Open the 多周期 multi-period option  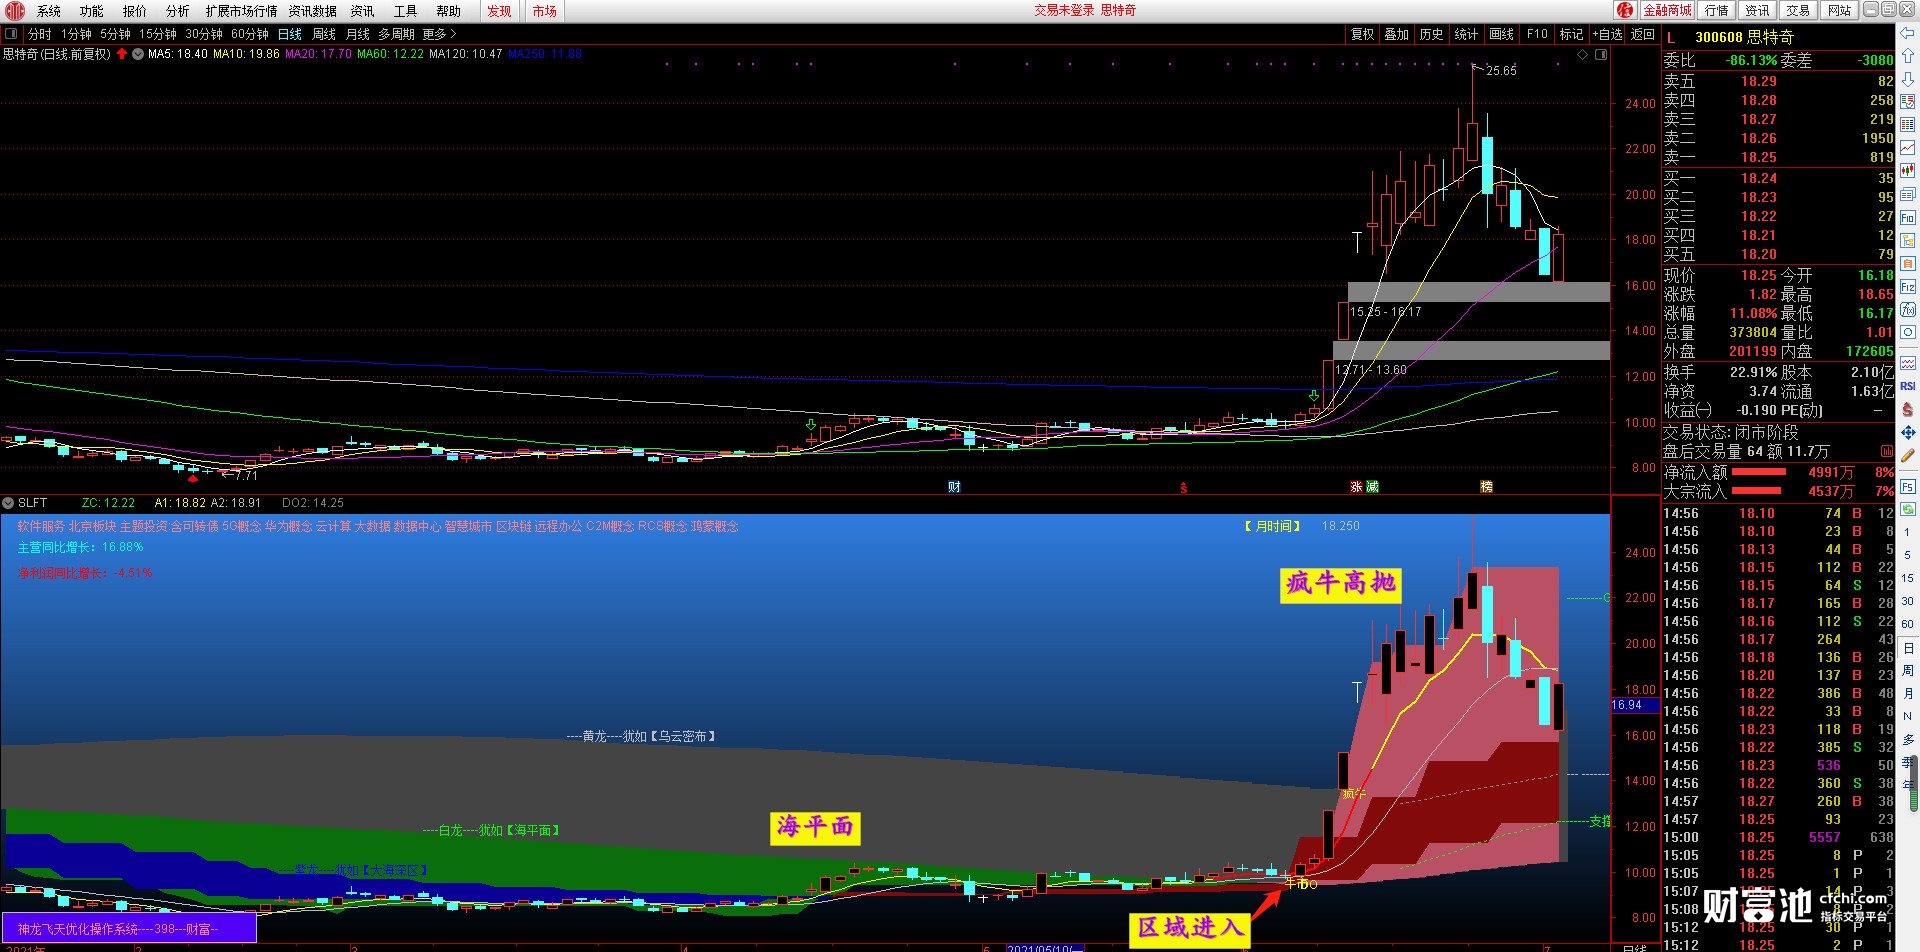(x=396, y=34)
